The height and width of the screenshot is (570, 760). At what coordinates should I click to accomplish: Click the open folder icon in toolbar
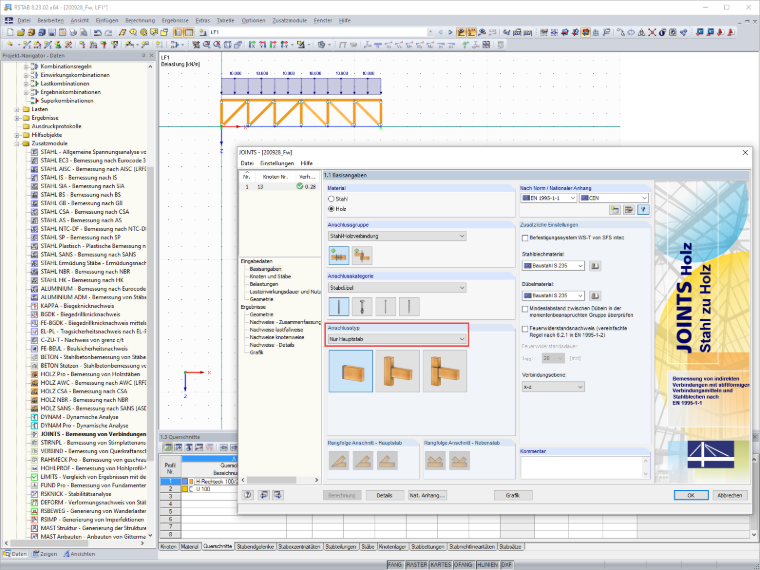tap(20, 32)
